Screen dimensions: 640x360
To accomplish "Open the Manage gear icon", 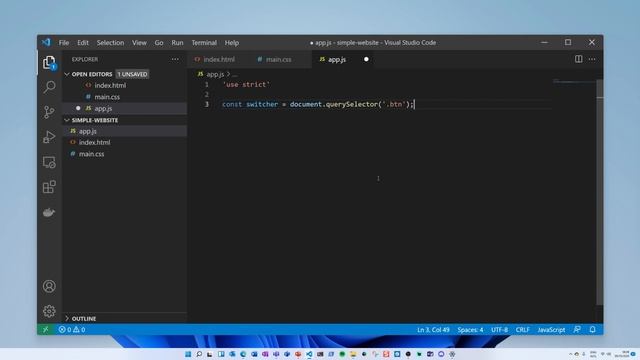I will [49, 311].
